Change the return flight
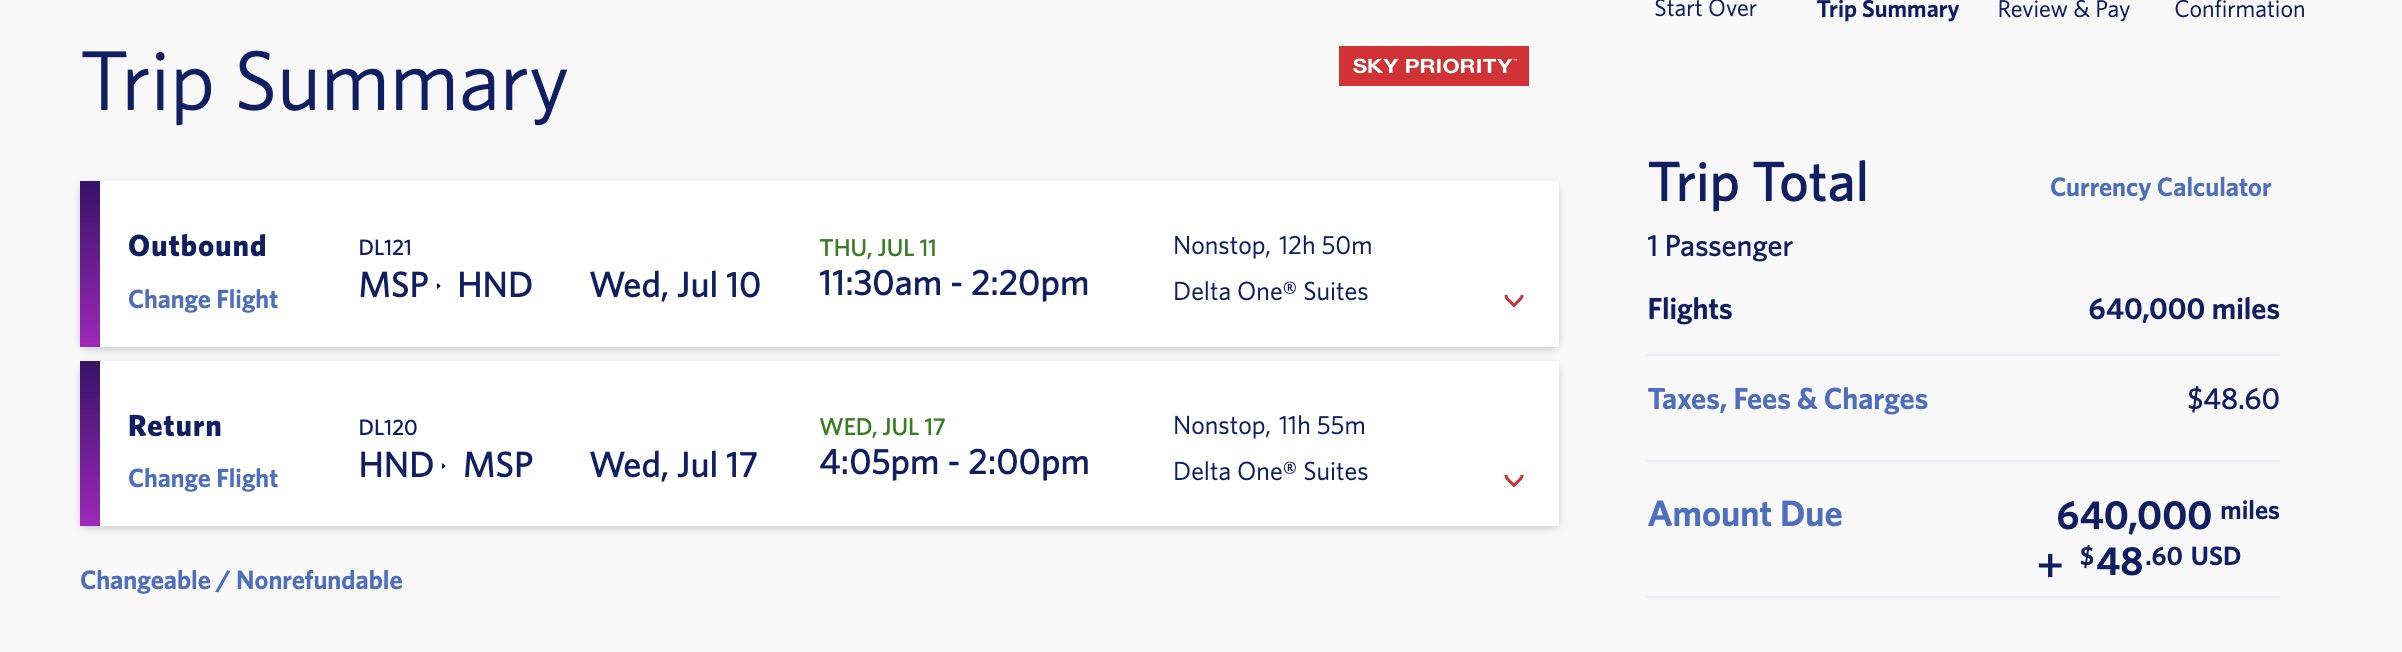 tap(204, 479)
